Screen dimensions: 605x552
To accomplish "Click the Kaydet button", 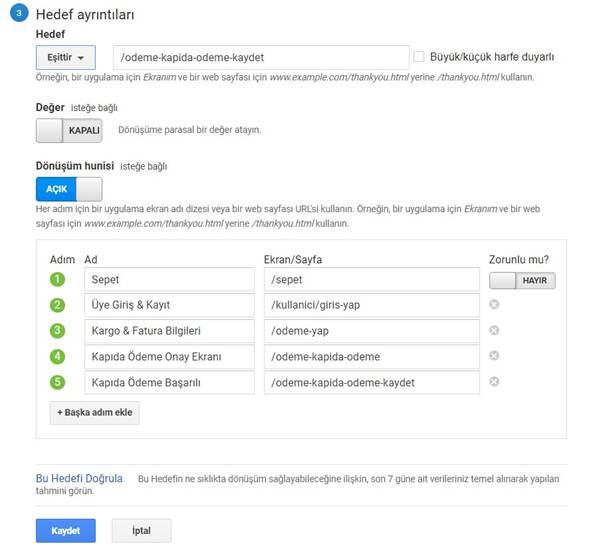I will click(x=65, y=530).
